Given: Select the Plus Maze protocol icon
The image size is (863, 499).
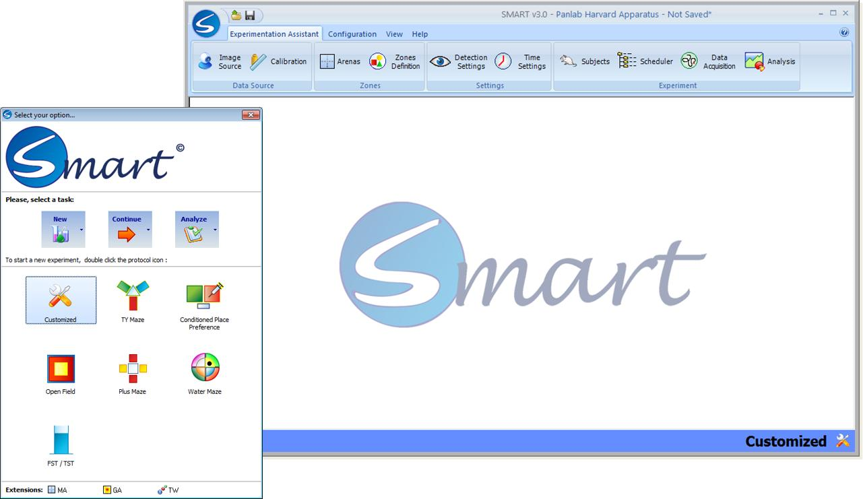Looking at the screenshot, I should click(133, 375).
